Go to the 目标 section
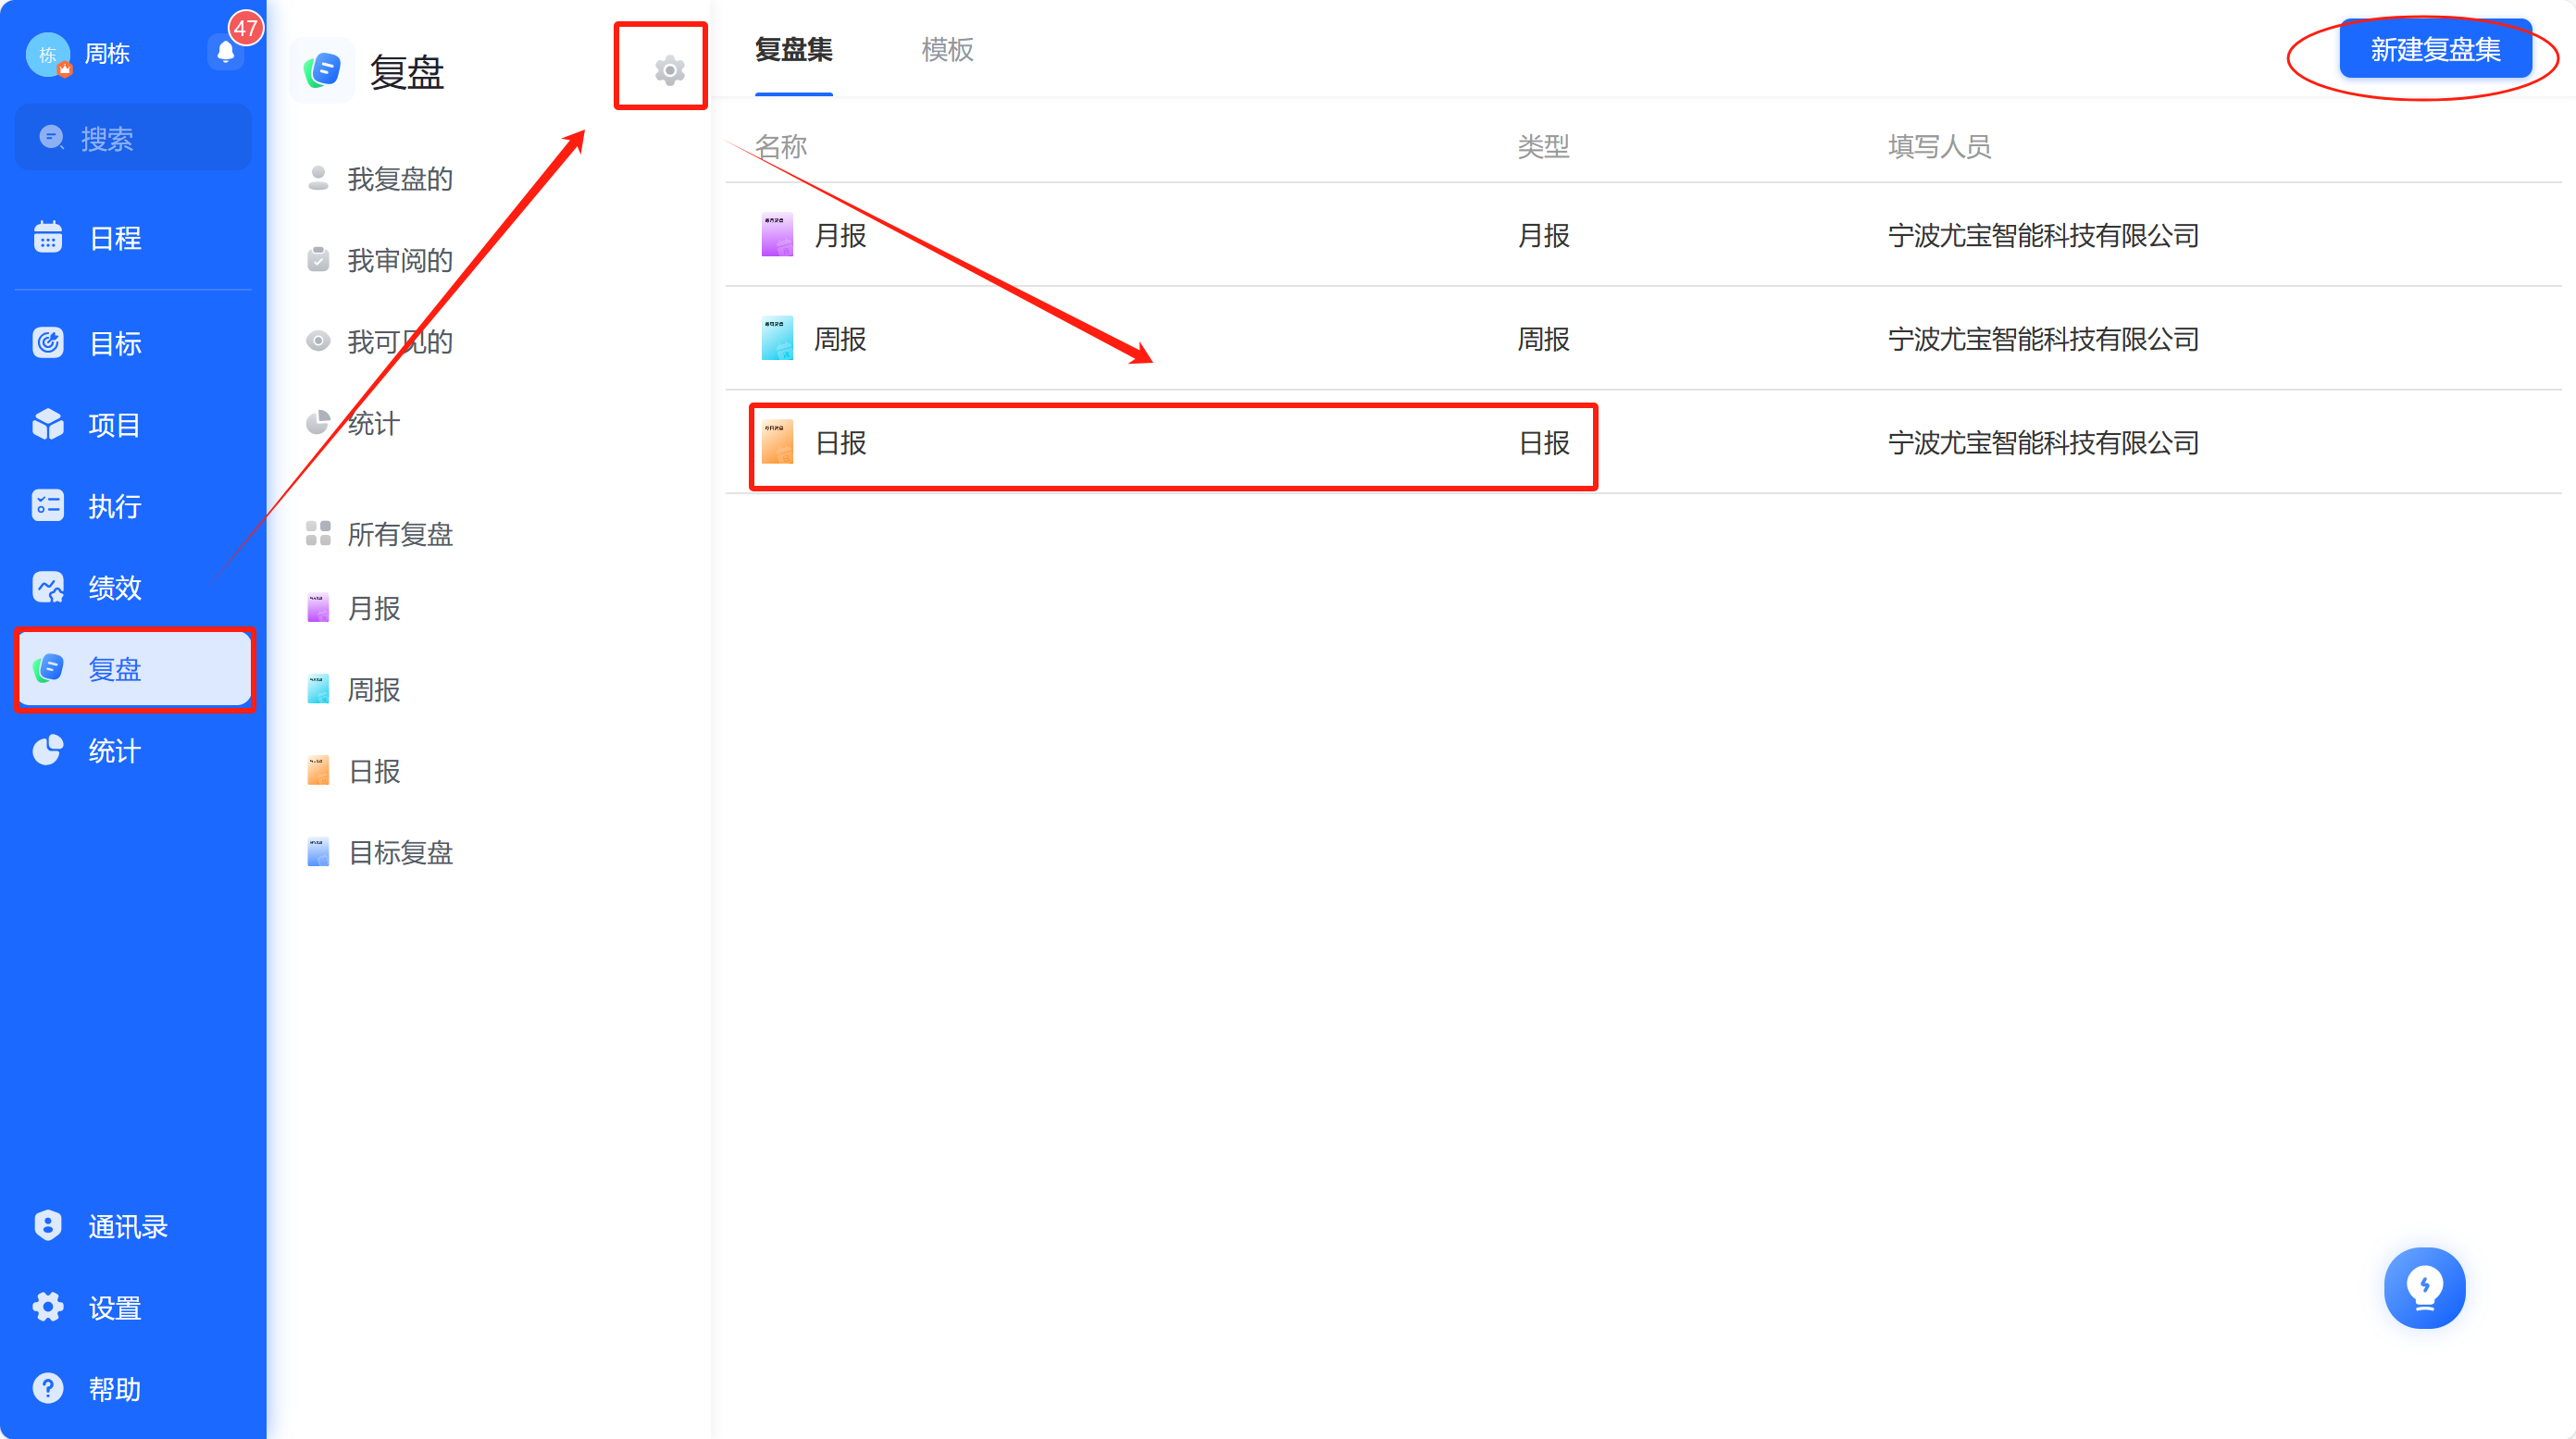The image size is (2576, 1439). (x=133, y=343)
